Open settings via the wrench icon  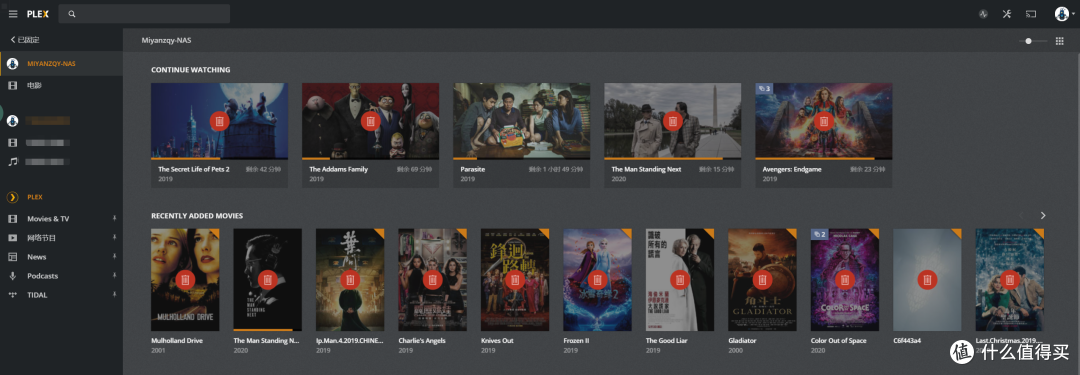coord(1007,14)
